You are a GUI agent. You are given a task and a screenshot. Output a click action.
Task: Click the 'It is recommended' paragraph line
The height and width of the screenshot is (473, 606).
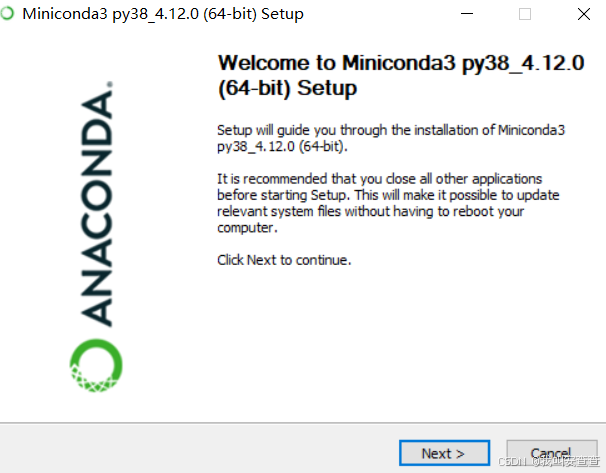click(x=380, y=179)
